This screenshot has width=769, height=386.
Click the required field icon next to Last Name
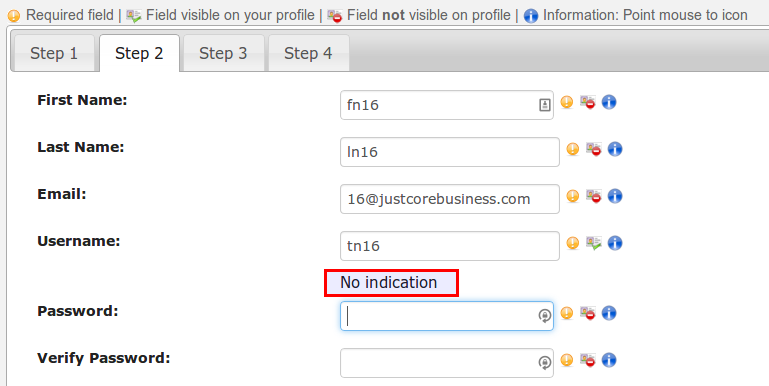(573, 149)
